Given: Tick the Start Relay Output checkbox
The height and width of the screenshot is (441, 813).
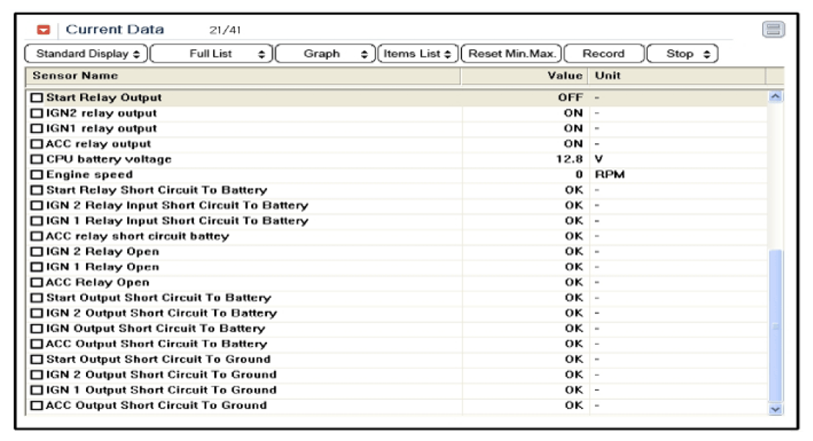Looking at the screenshot, I should pyautogui.click(x=37, y=98).
